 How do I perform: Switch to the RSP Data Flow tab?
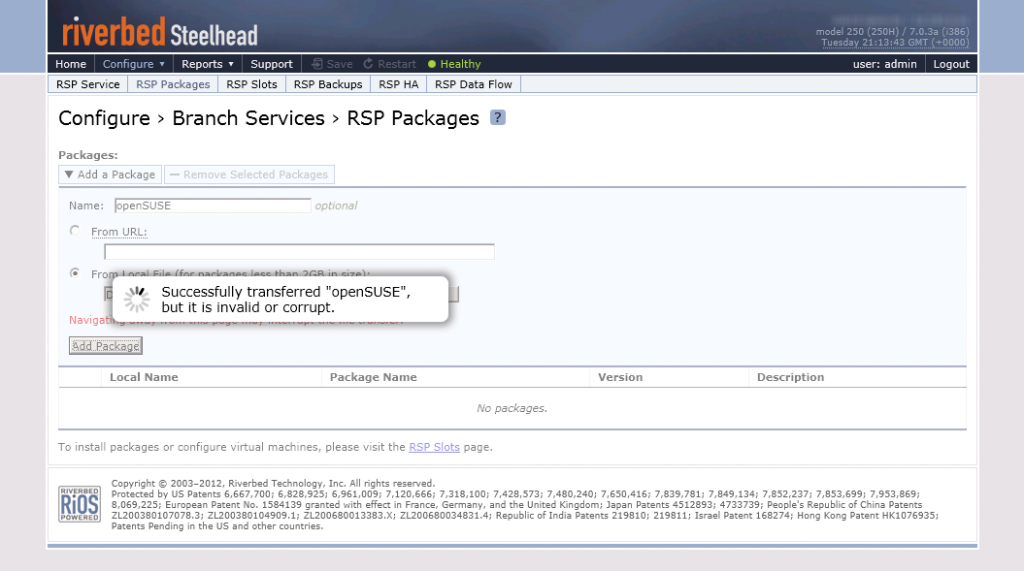pos(473,84)
